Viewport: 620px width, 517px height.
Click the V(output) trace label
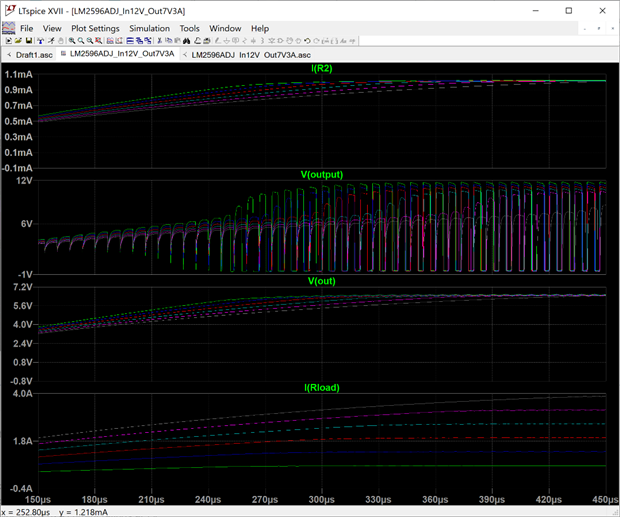pos(322,174)
